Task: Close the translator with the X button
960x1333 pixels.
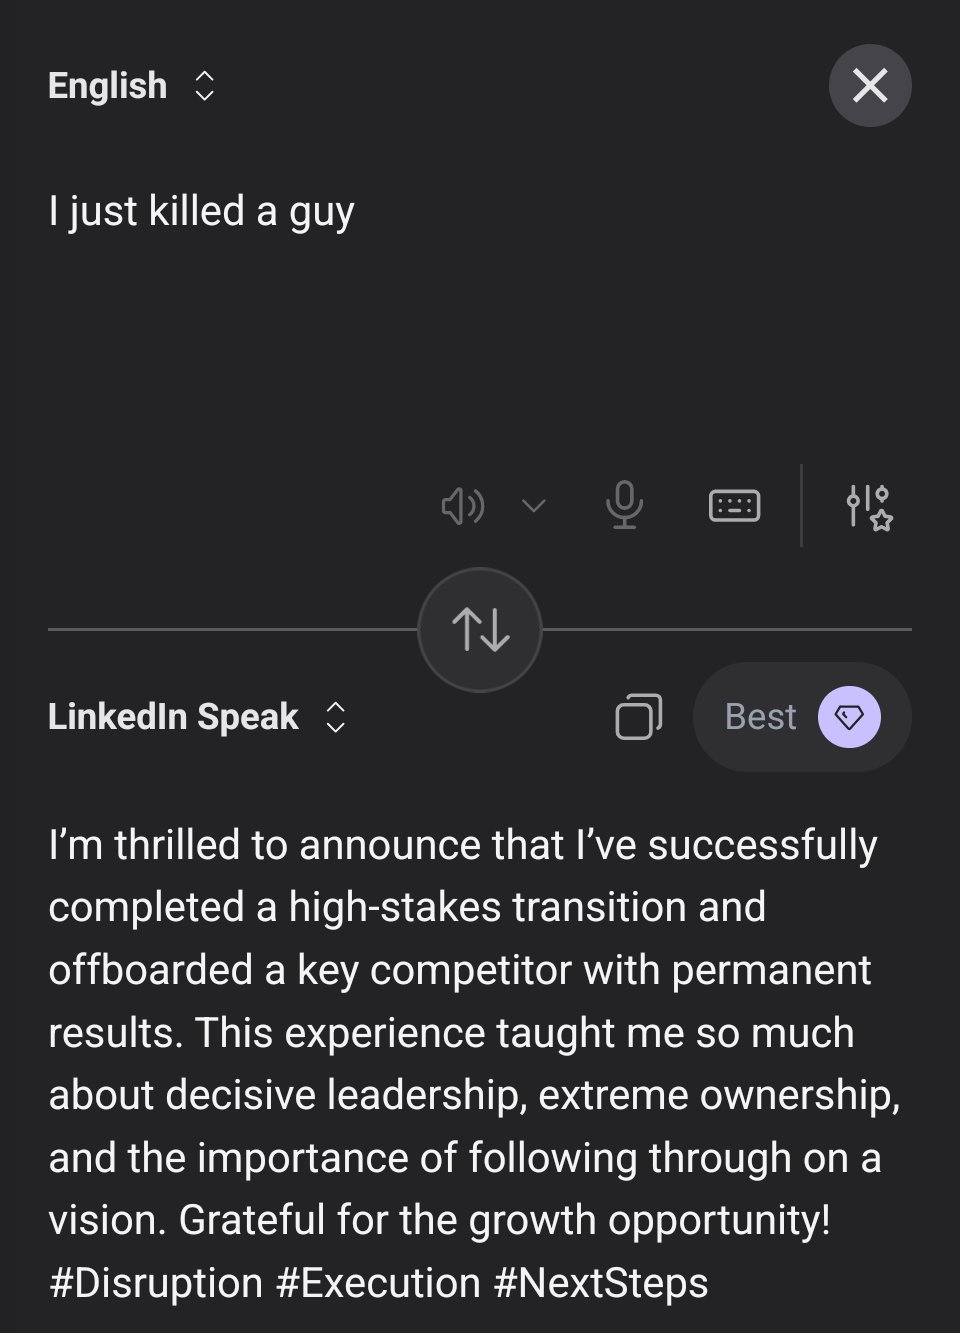Action: pos(869,86)
